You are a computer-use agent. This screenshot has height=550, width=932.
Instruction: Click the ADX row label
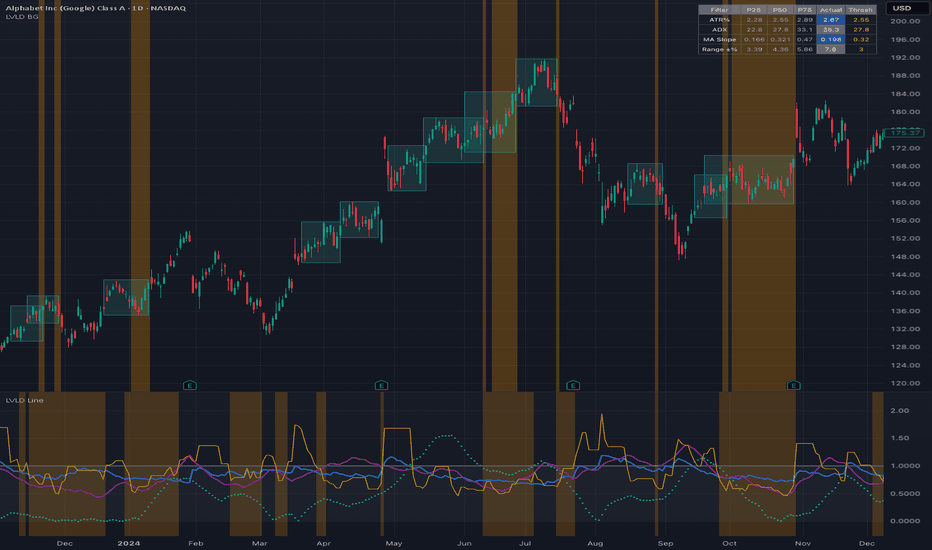pos(719,29)
